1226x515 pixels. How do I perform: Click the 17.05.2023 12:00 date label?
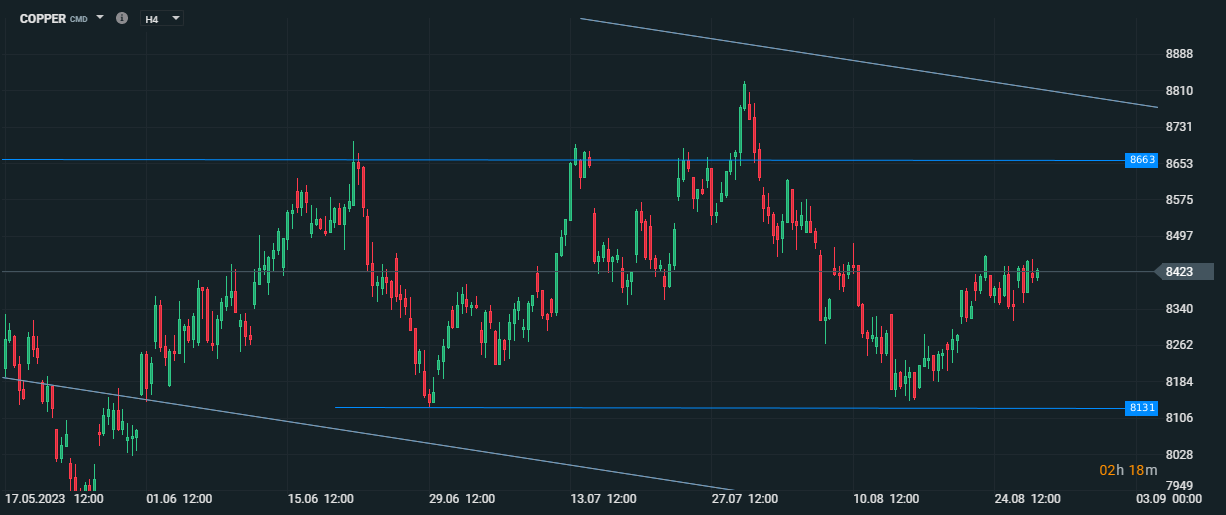(55, 498)
